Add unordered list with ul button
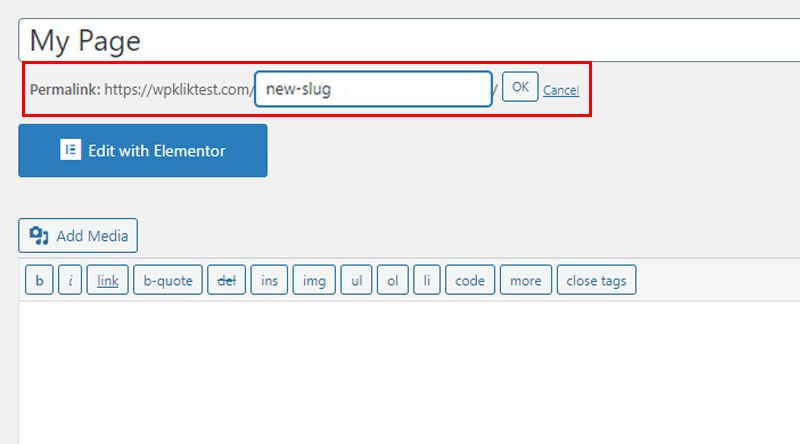This screenshot has height=444, width=800. tap(356, 280)
